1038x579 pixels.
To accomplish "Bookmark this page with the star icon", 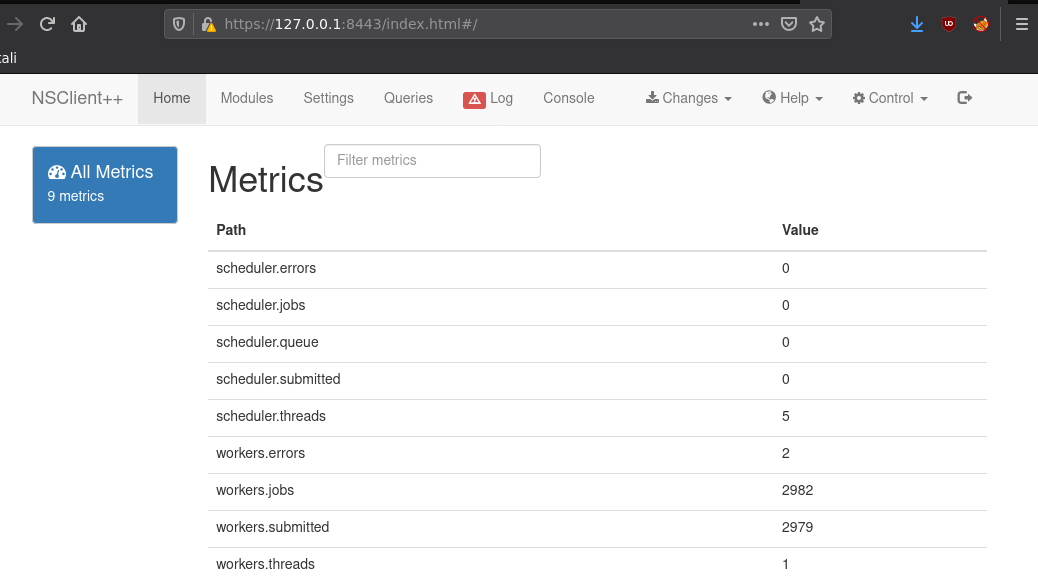I will pyautogui.click(x=816, y=24).
